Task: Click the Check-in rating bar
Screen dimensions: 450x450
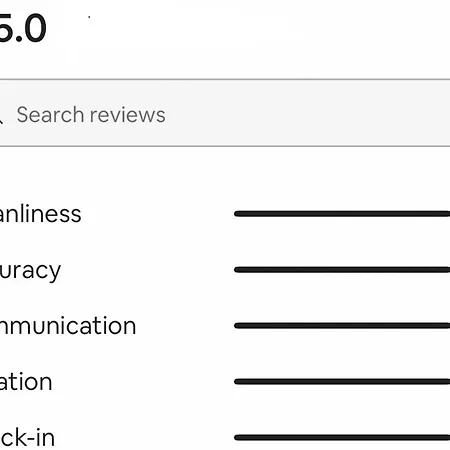Action: tap(342, 438)
